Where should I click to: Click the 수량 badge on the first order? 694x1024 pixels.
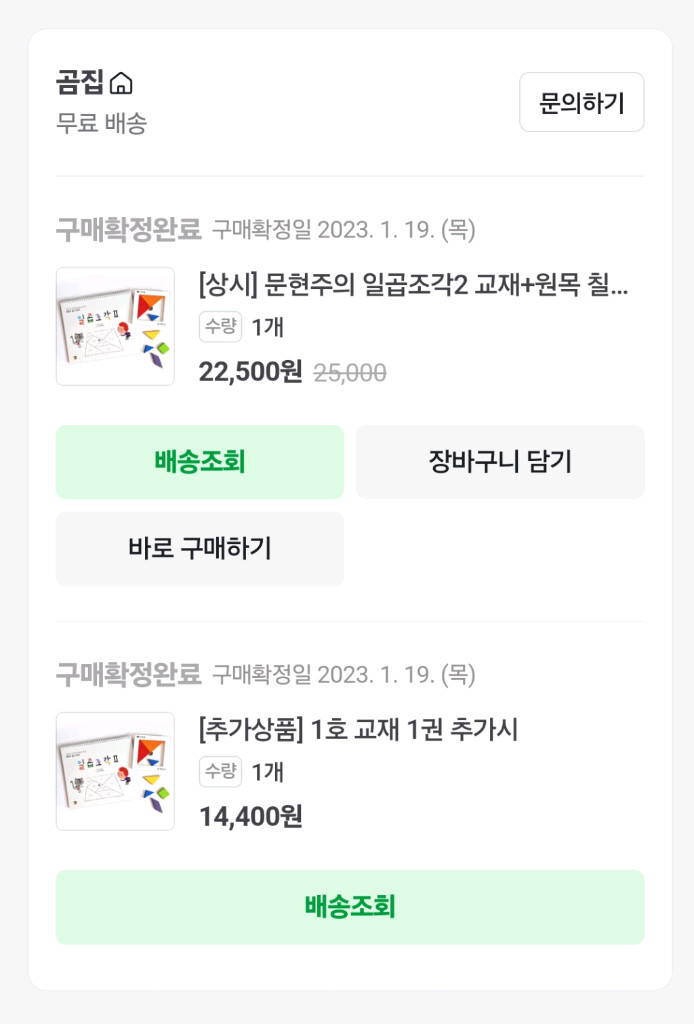(x=220, y=326)
